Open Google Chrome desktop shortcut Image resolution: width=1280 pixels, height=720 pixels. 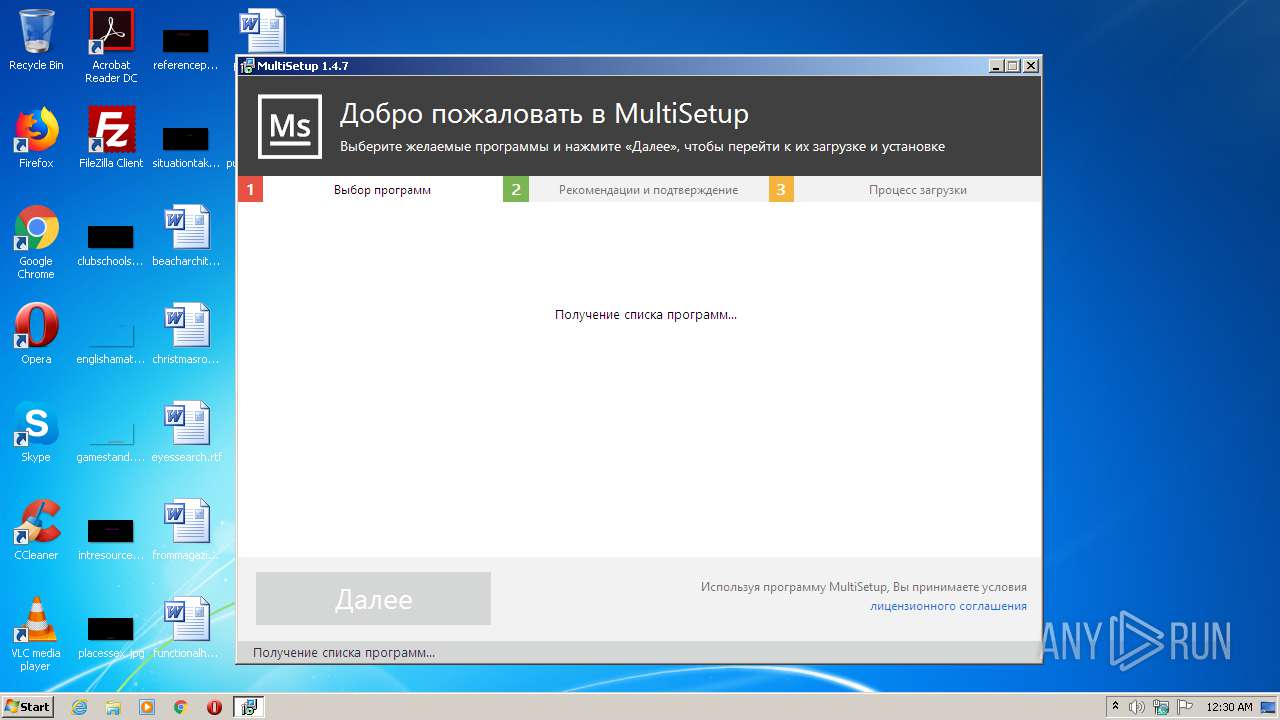pyautogui.click(x=36, y=242)
